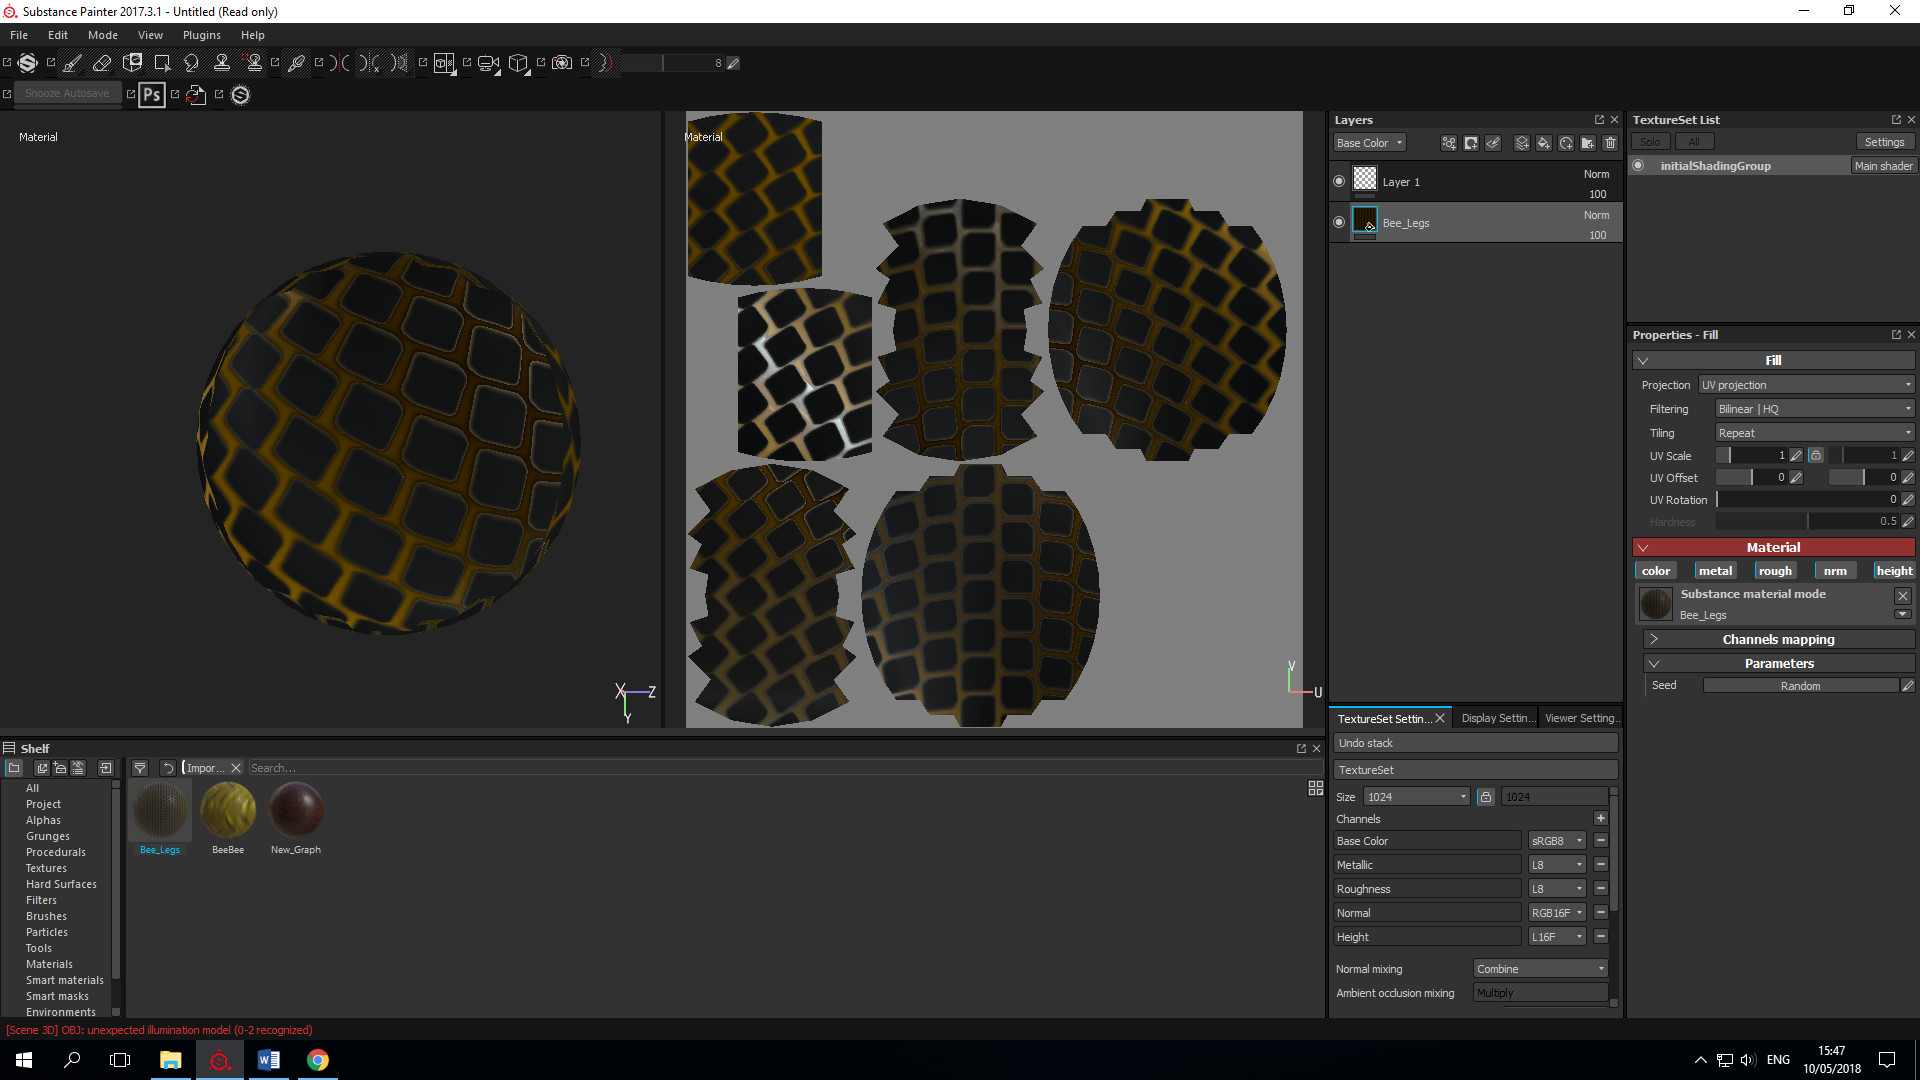The width and height of the screenshot is (1920, 1080).
Task: Adjust the UV Rotation slider
Action: [x=1806, y=500]
